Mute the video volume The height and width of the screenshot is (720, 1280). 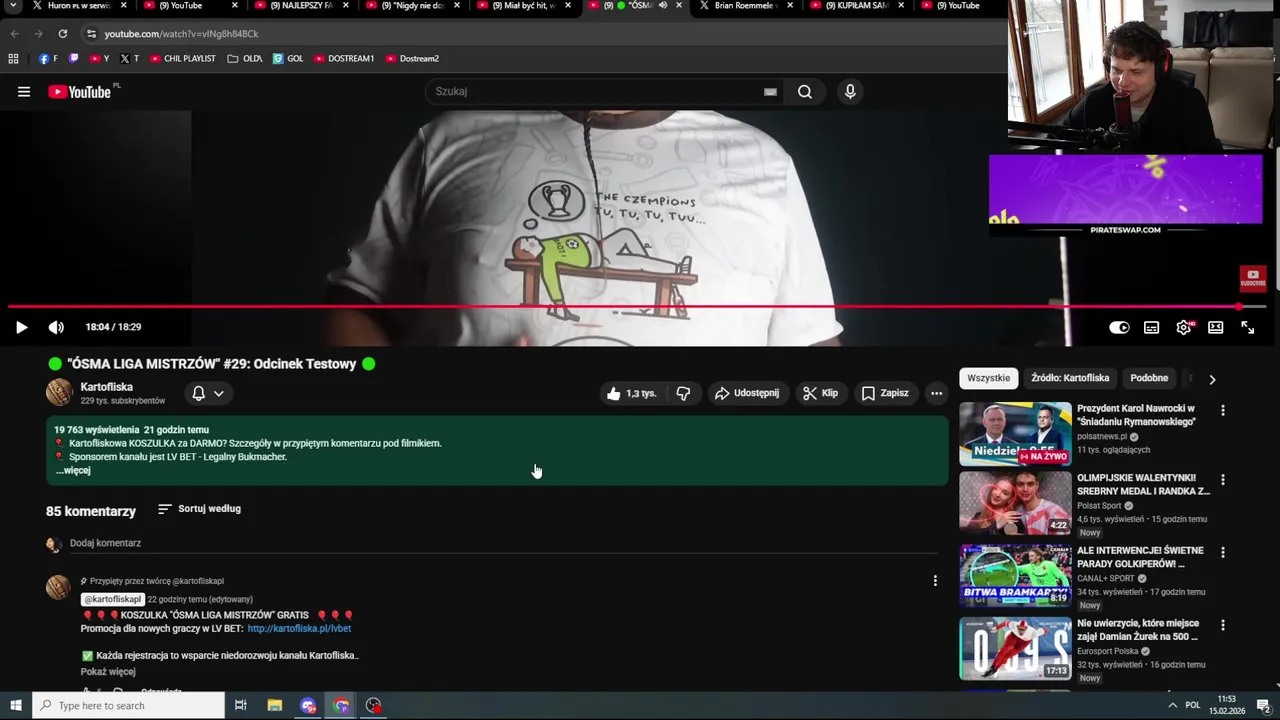(x=56, y=327)
